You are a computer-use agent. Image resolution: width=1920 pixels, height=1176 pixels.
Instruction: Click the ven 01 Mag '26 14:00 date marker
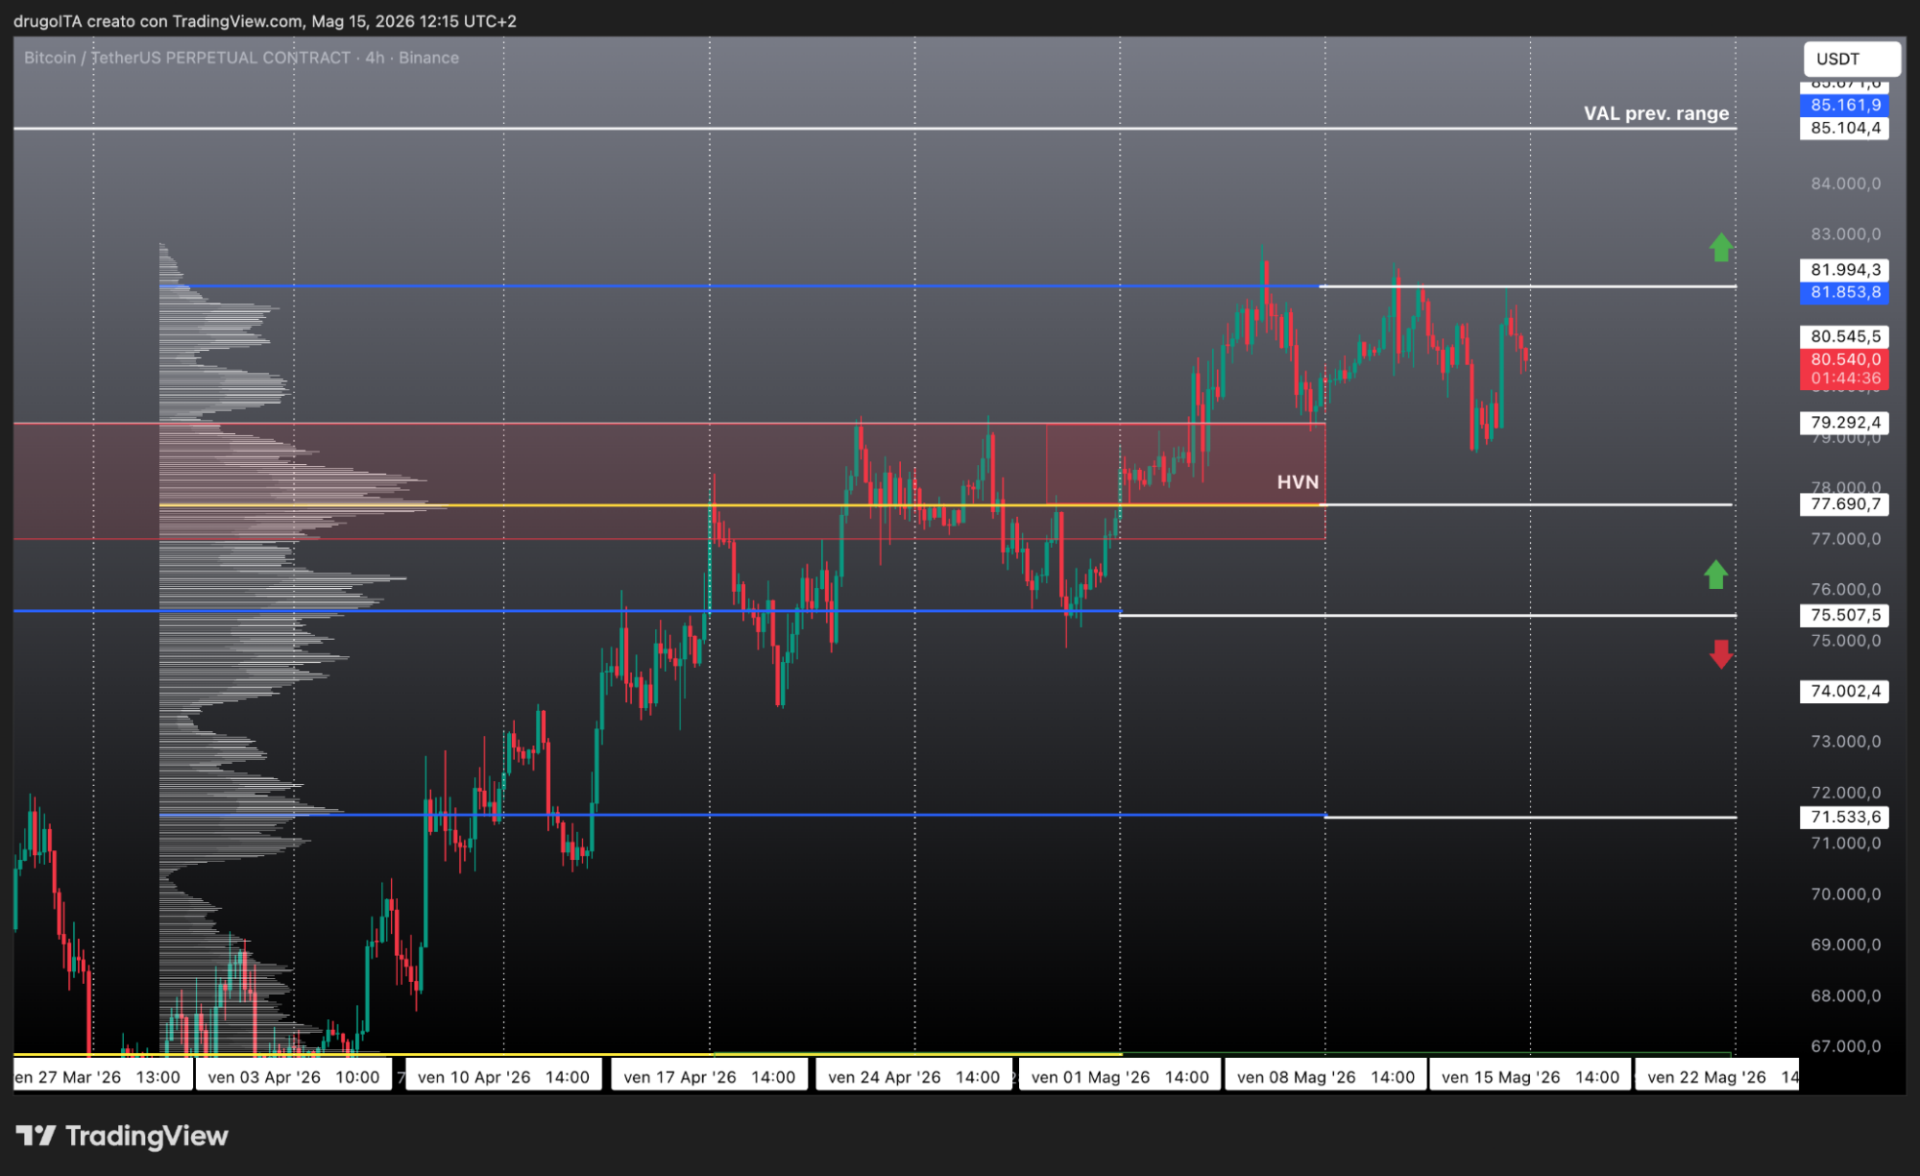tap(1120, 1077)
